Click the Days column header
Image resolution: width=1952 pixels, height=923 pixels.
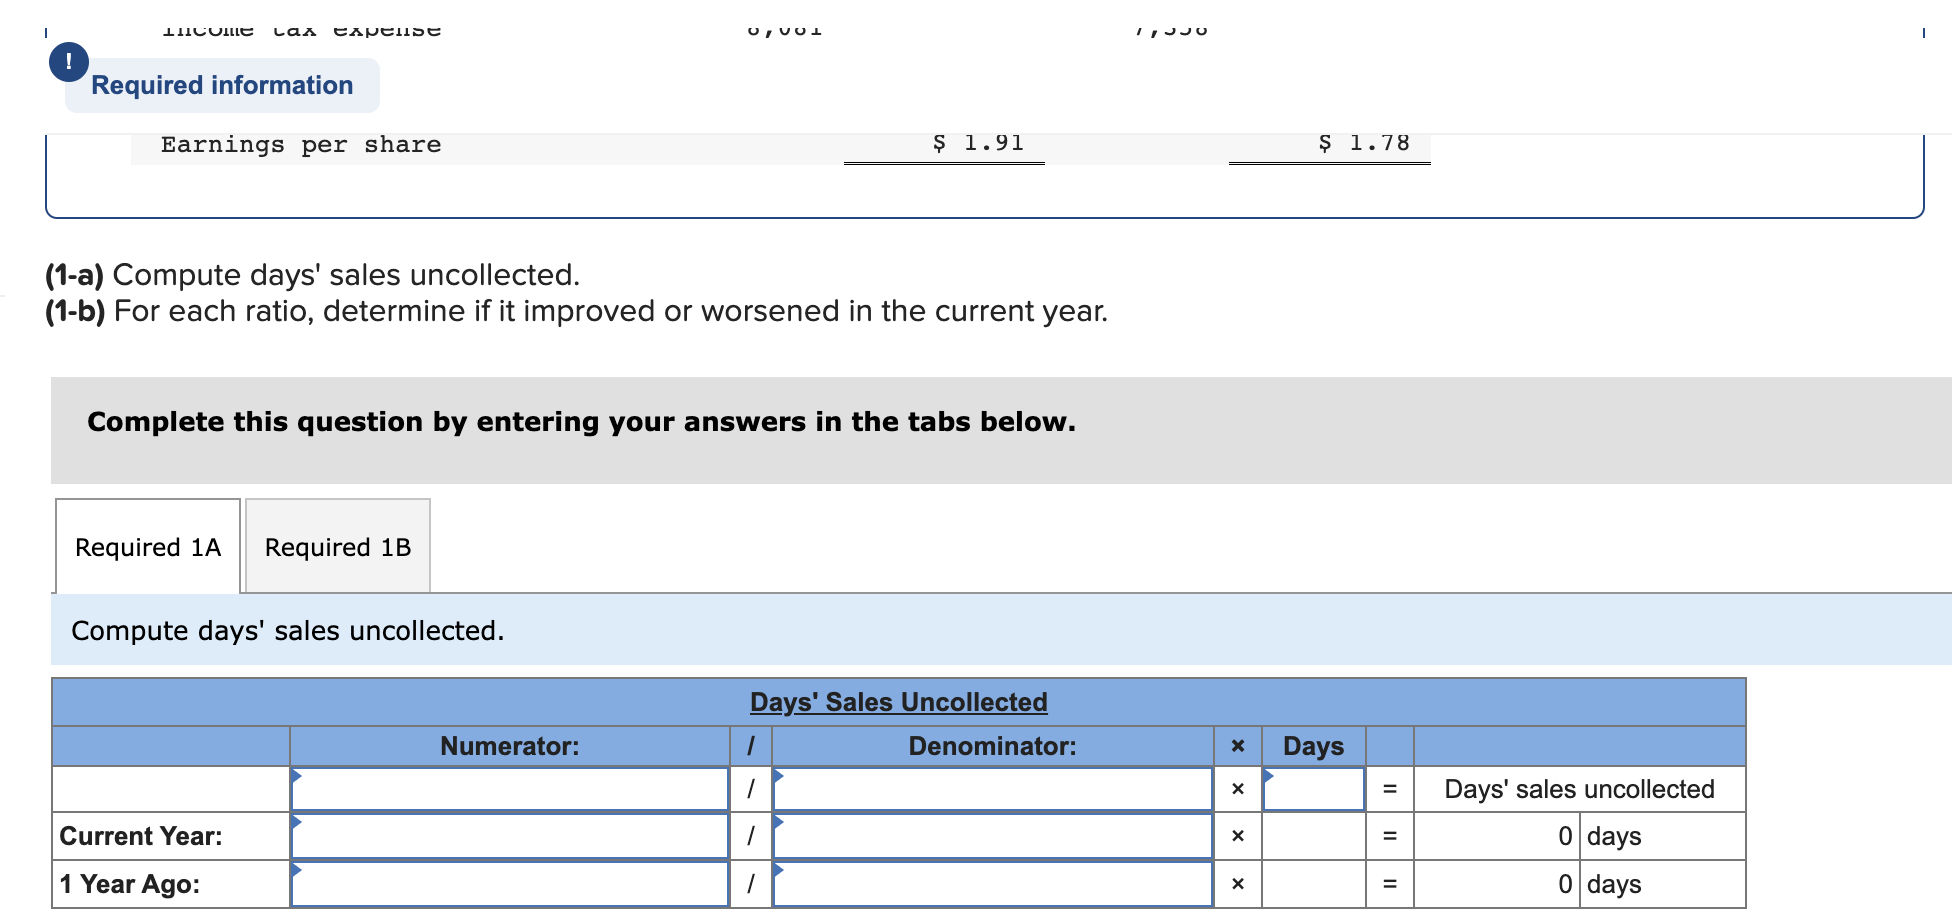coord(1314,746)
